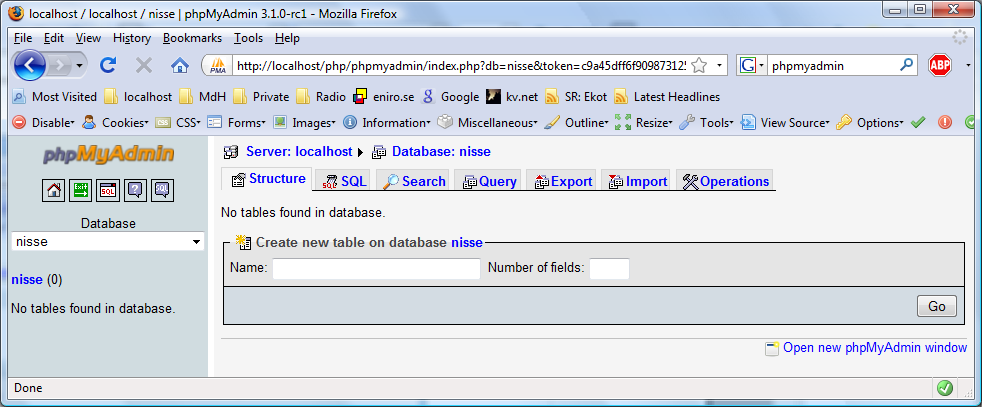Click Database: nisse breadcrumb link
Image resolution: width=982 pixels, height=407 pixels.
tap(441, 152)
